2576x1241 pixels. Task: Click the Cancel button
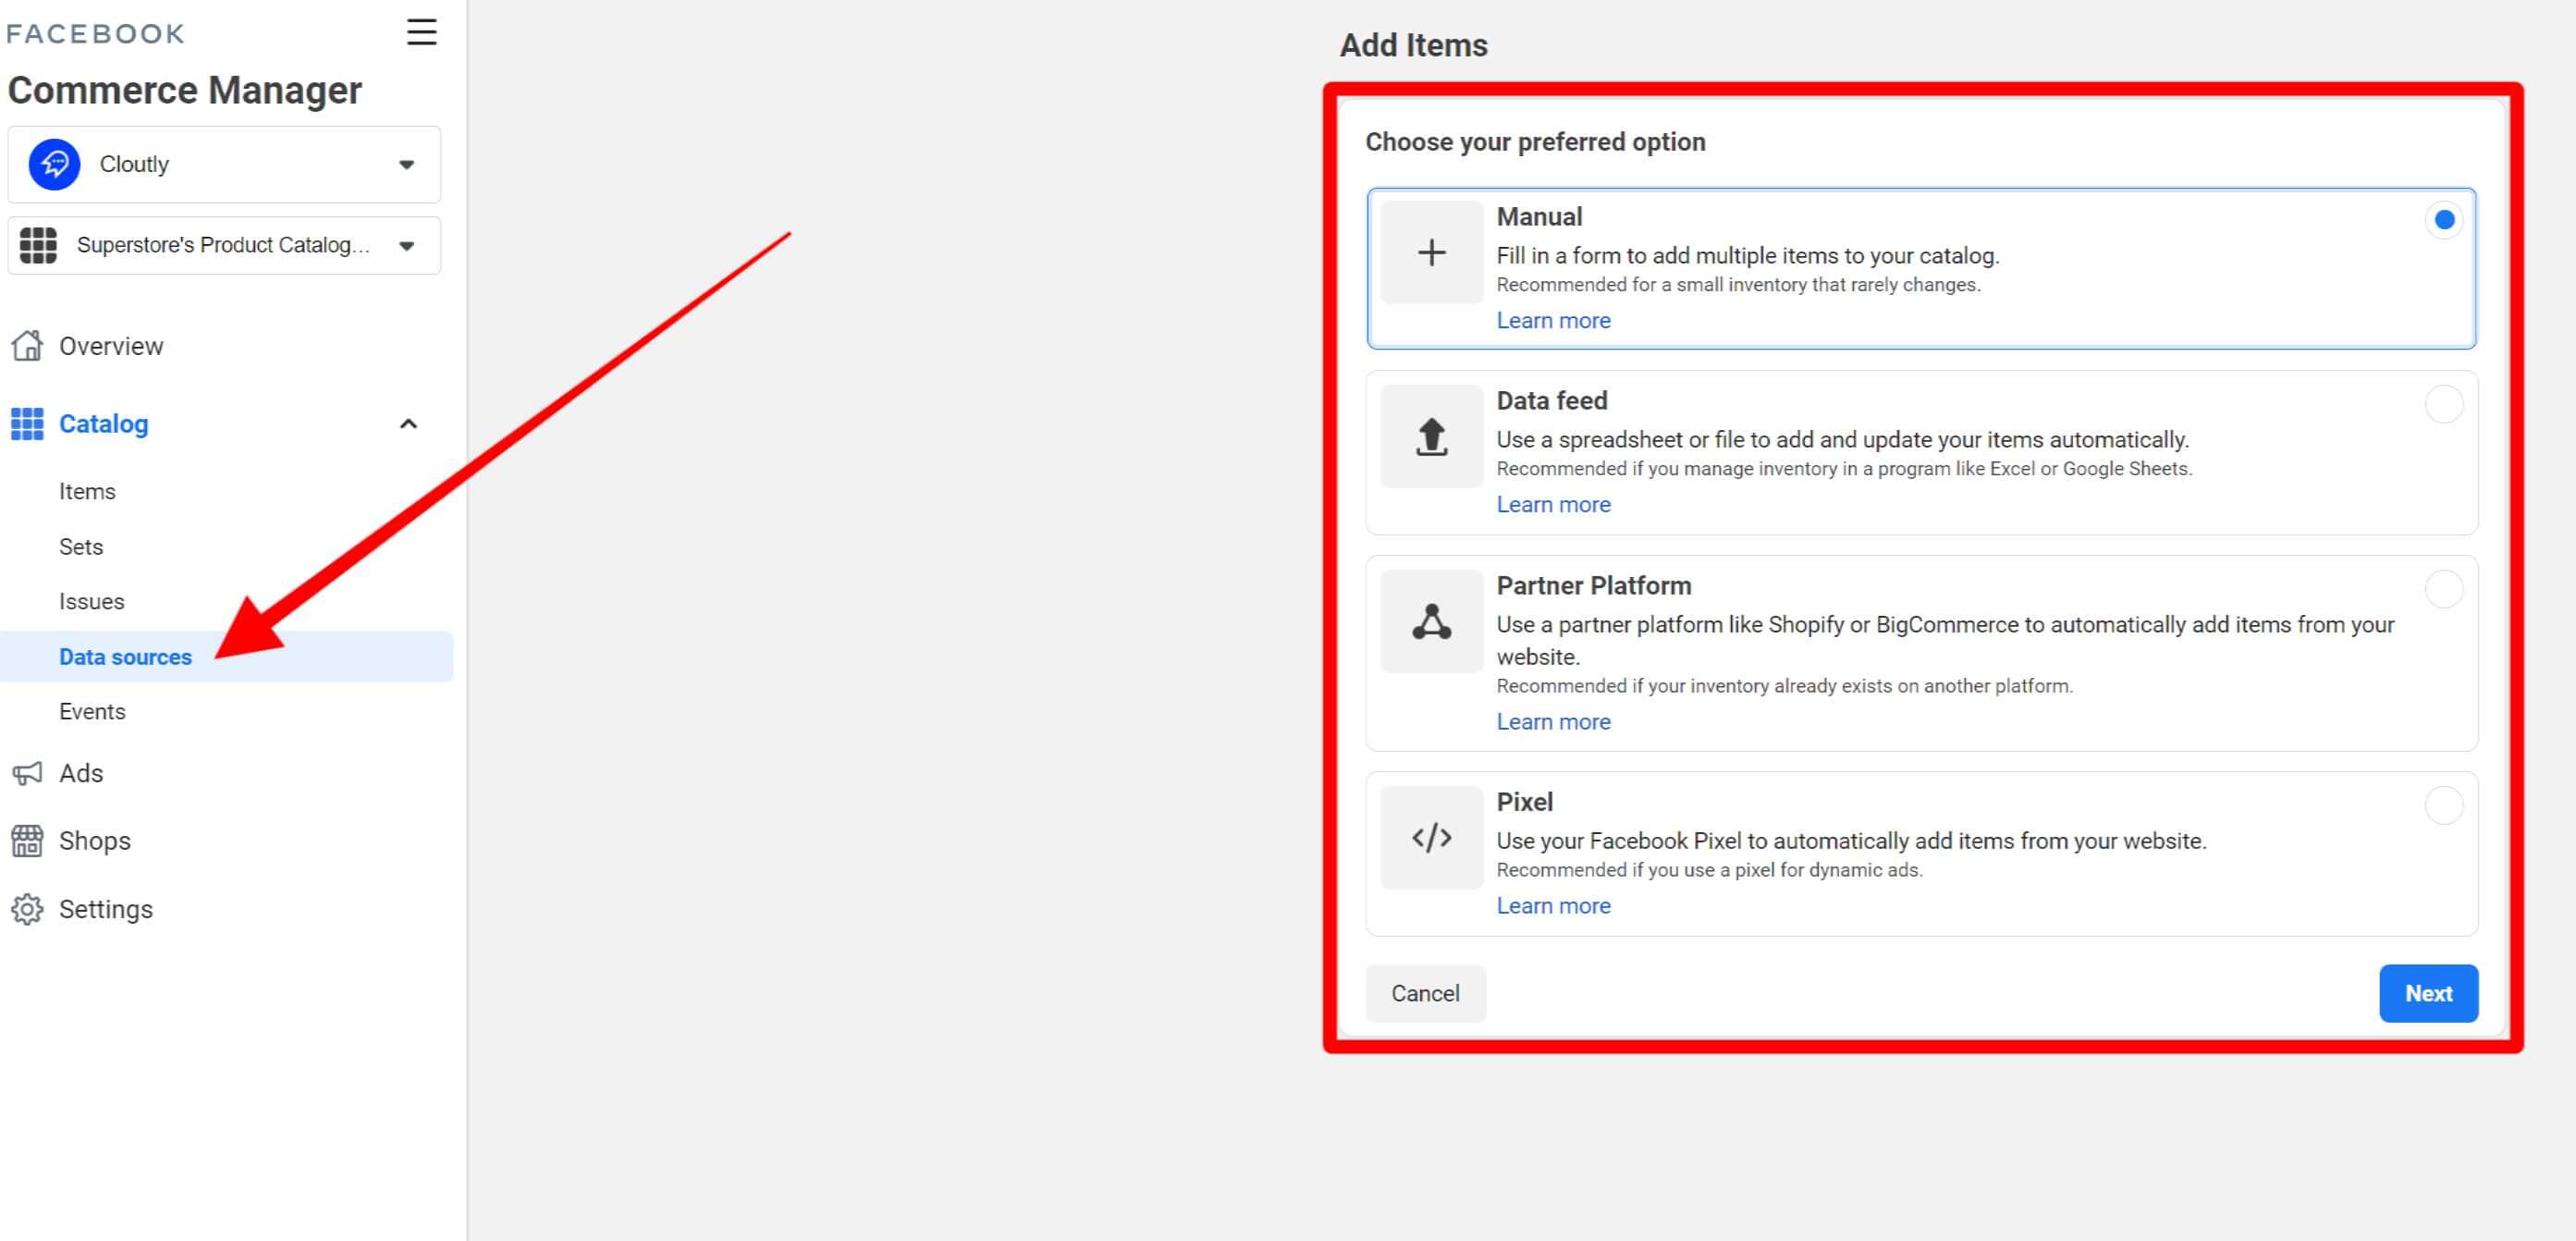pyautogui.click(x=1425, y=993)
